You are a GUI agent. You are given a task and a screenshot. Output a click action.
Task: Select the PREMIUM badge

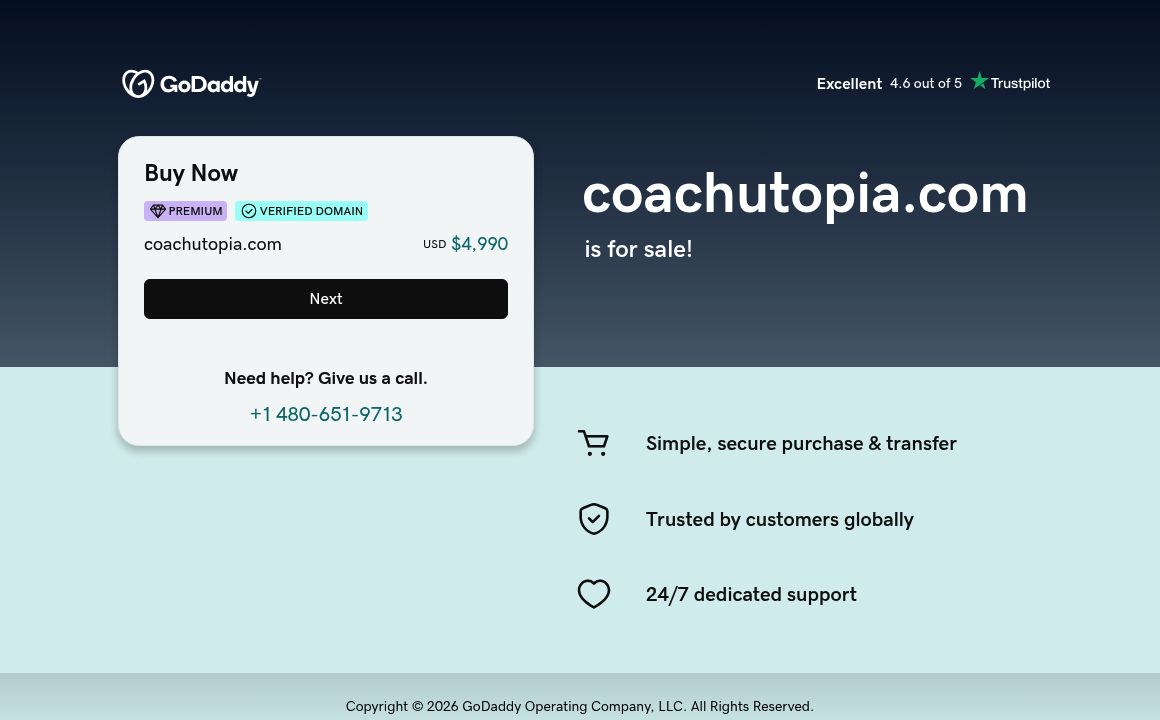(x=185, y=211)
